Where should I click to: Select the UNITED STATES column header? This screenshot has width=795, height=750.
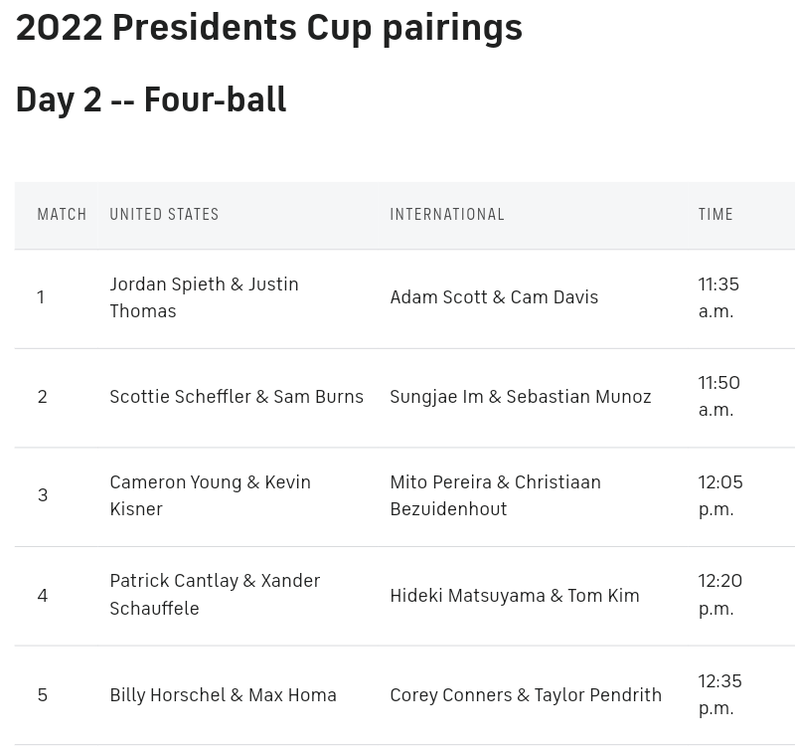coord(164,214)
